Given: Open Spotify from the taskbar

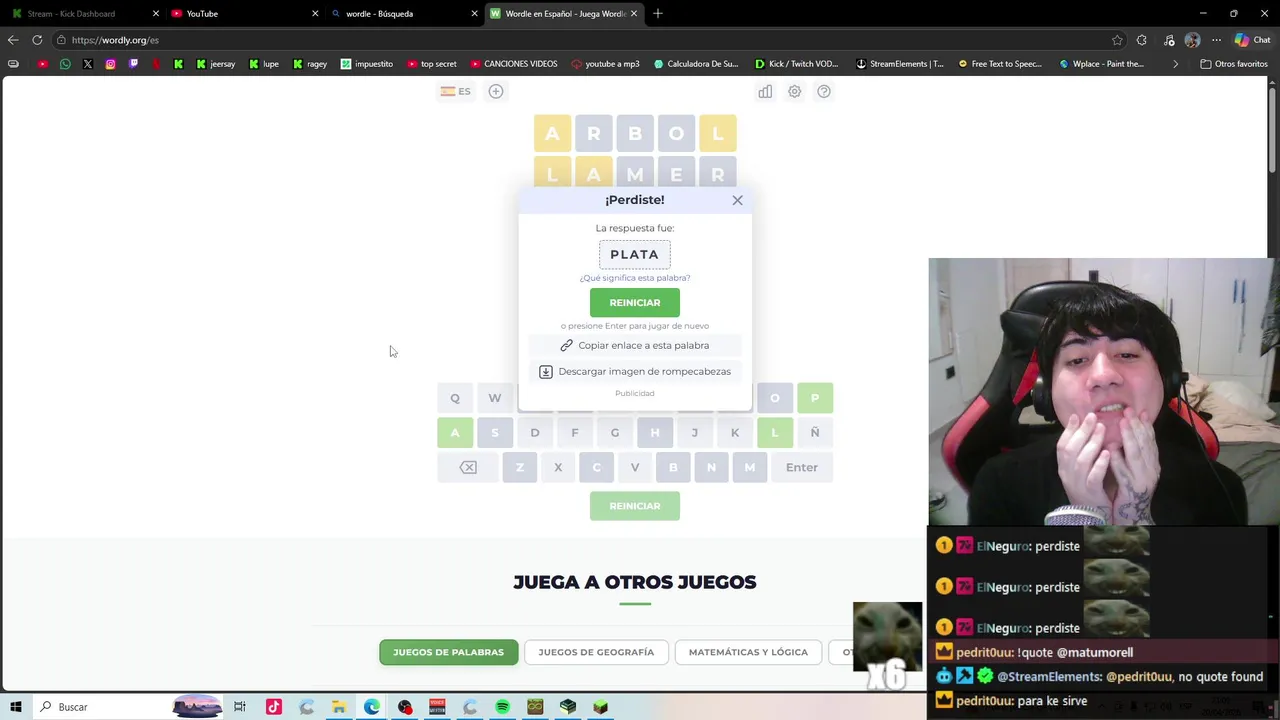Looking at the screenshot, I should pyautogui.click(x=502, y=707).
